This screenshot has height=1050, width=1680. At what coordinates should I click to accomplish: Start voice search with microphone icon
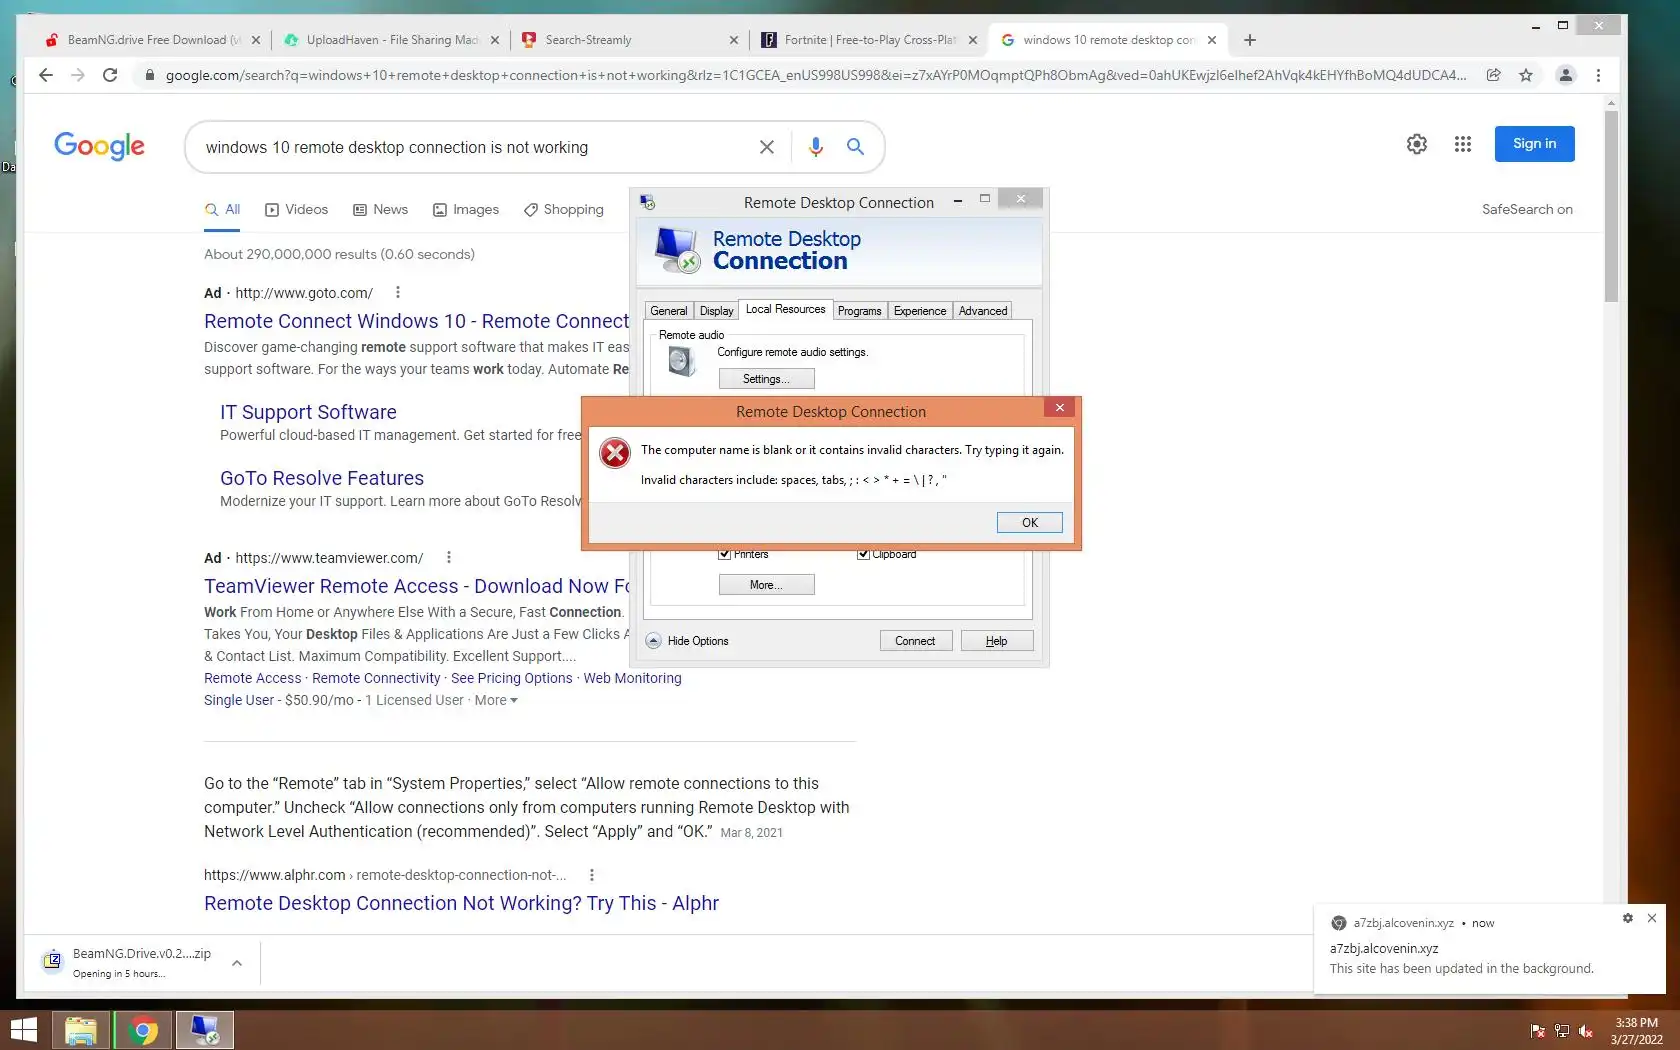pos(816,147)
